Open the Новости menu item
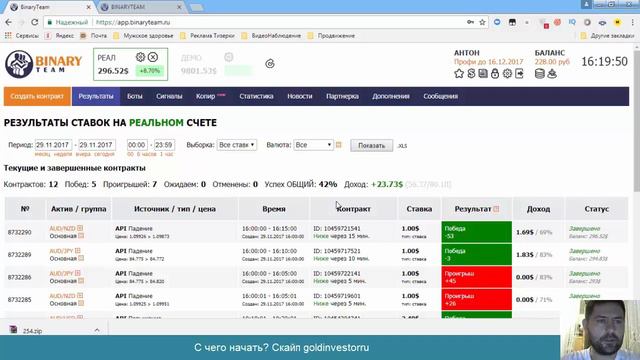 pyautogui.click(x=300, y=96)
